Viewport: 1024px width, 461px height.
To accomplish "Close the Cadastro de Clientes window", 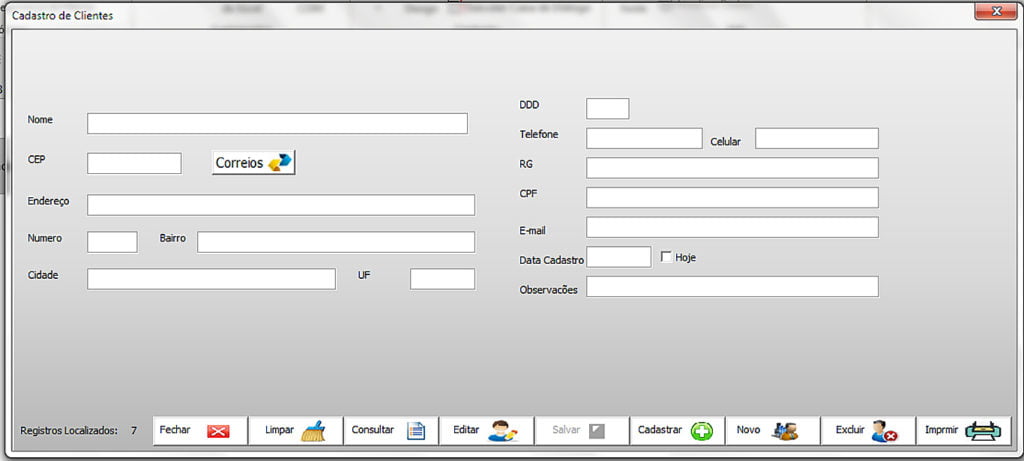I will tap(996, 11).
